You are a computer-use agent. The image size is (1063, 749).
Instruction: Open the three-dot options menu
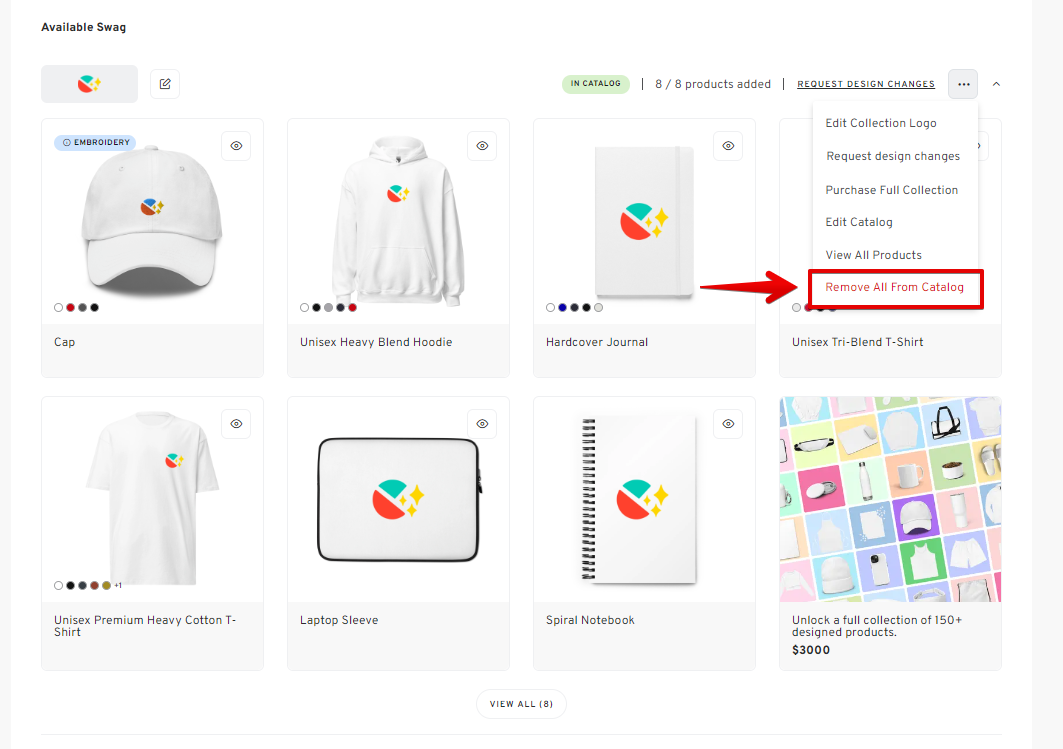pyautogui.click(x=962, y=84)
